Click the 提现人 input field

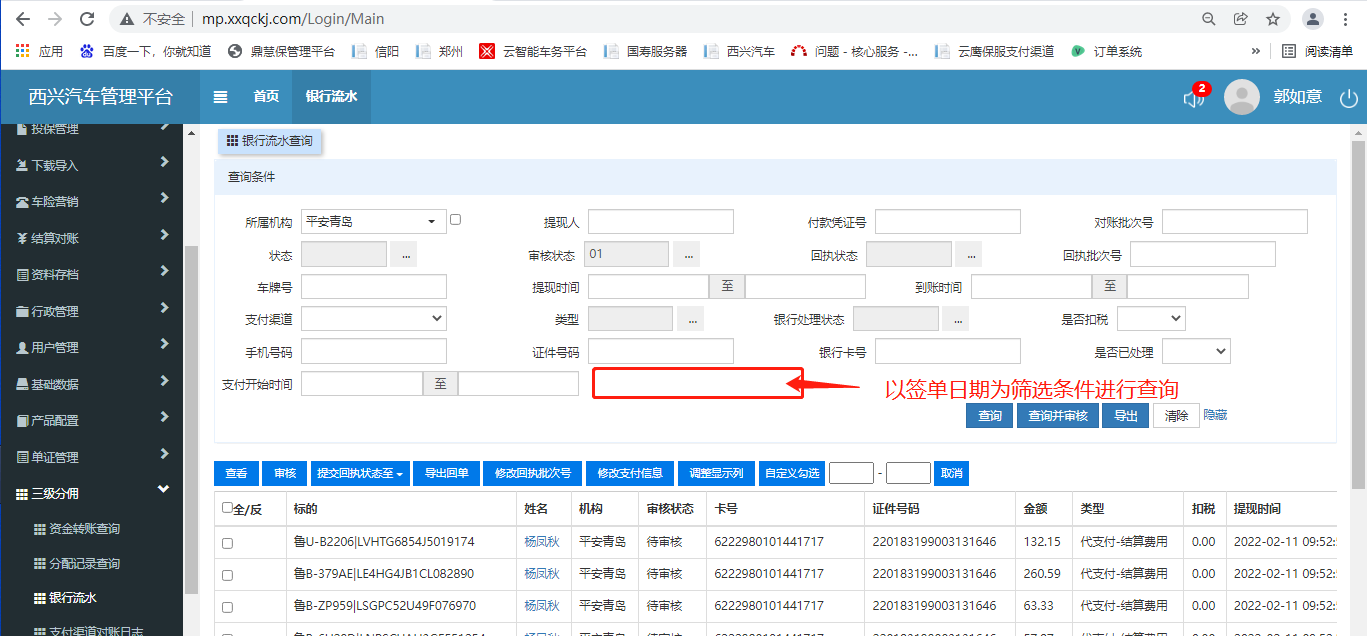click(x=661, y=221)
